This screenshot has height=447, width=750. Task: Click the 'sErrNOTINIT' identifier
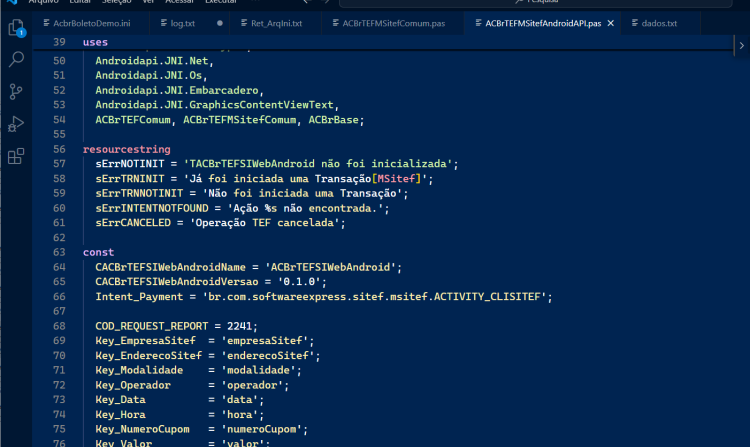[x=130, y=164]
